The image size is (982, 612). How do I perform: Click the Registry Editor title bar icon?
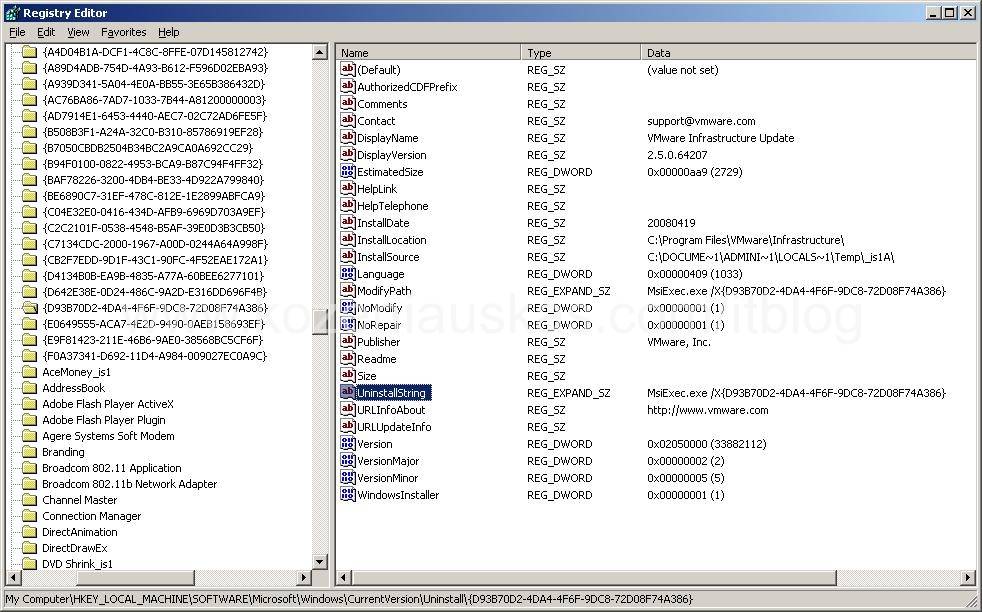pyautogui.click(x=11, y=13)
